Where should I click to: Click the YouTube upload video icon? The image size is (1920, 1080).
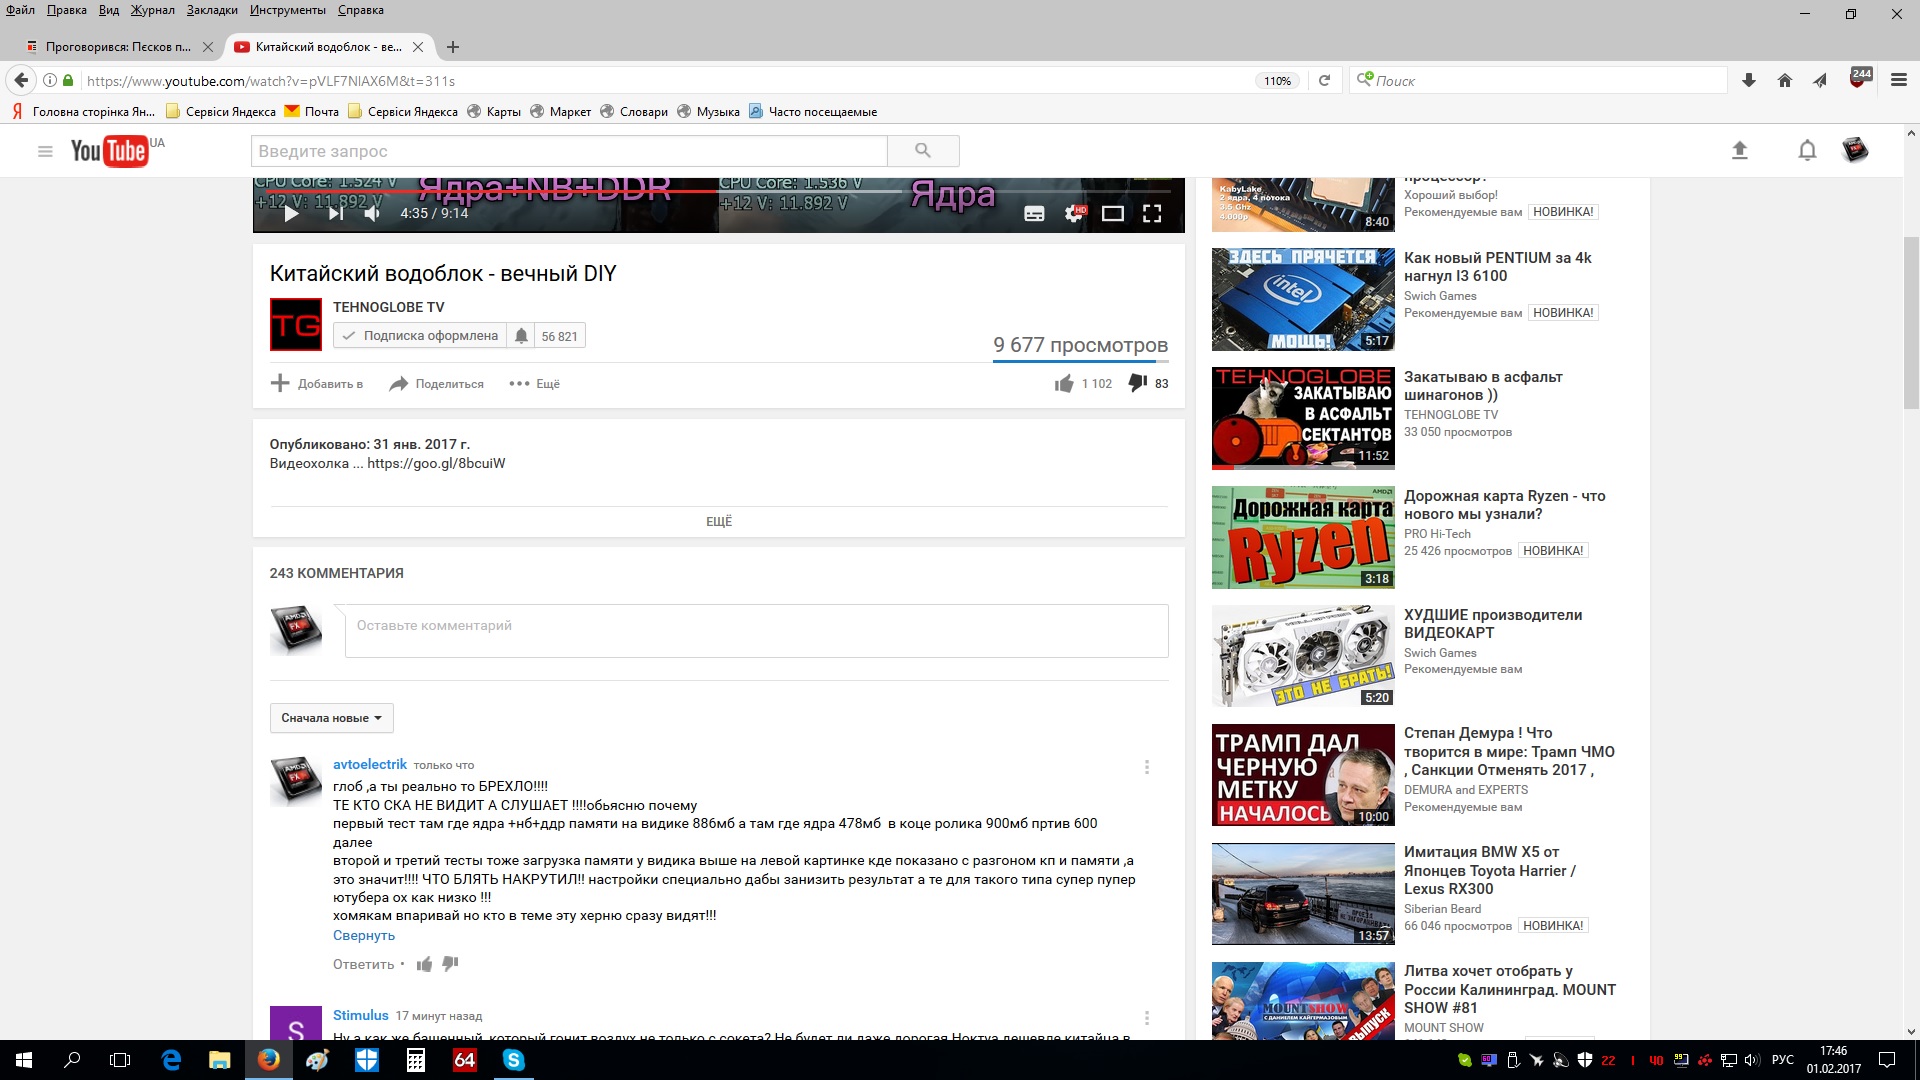[1739, 151]
